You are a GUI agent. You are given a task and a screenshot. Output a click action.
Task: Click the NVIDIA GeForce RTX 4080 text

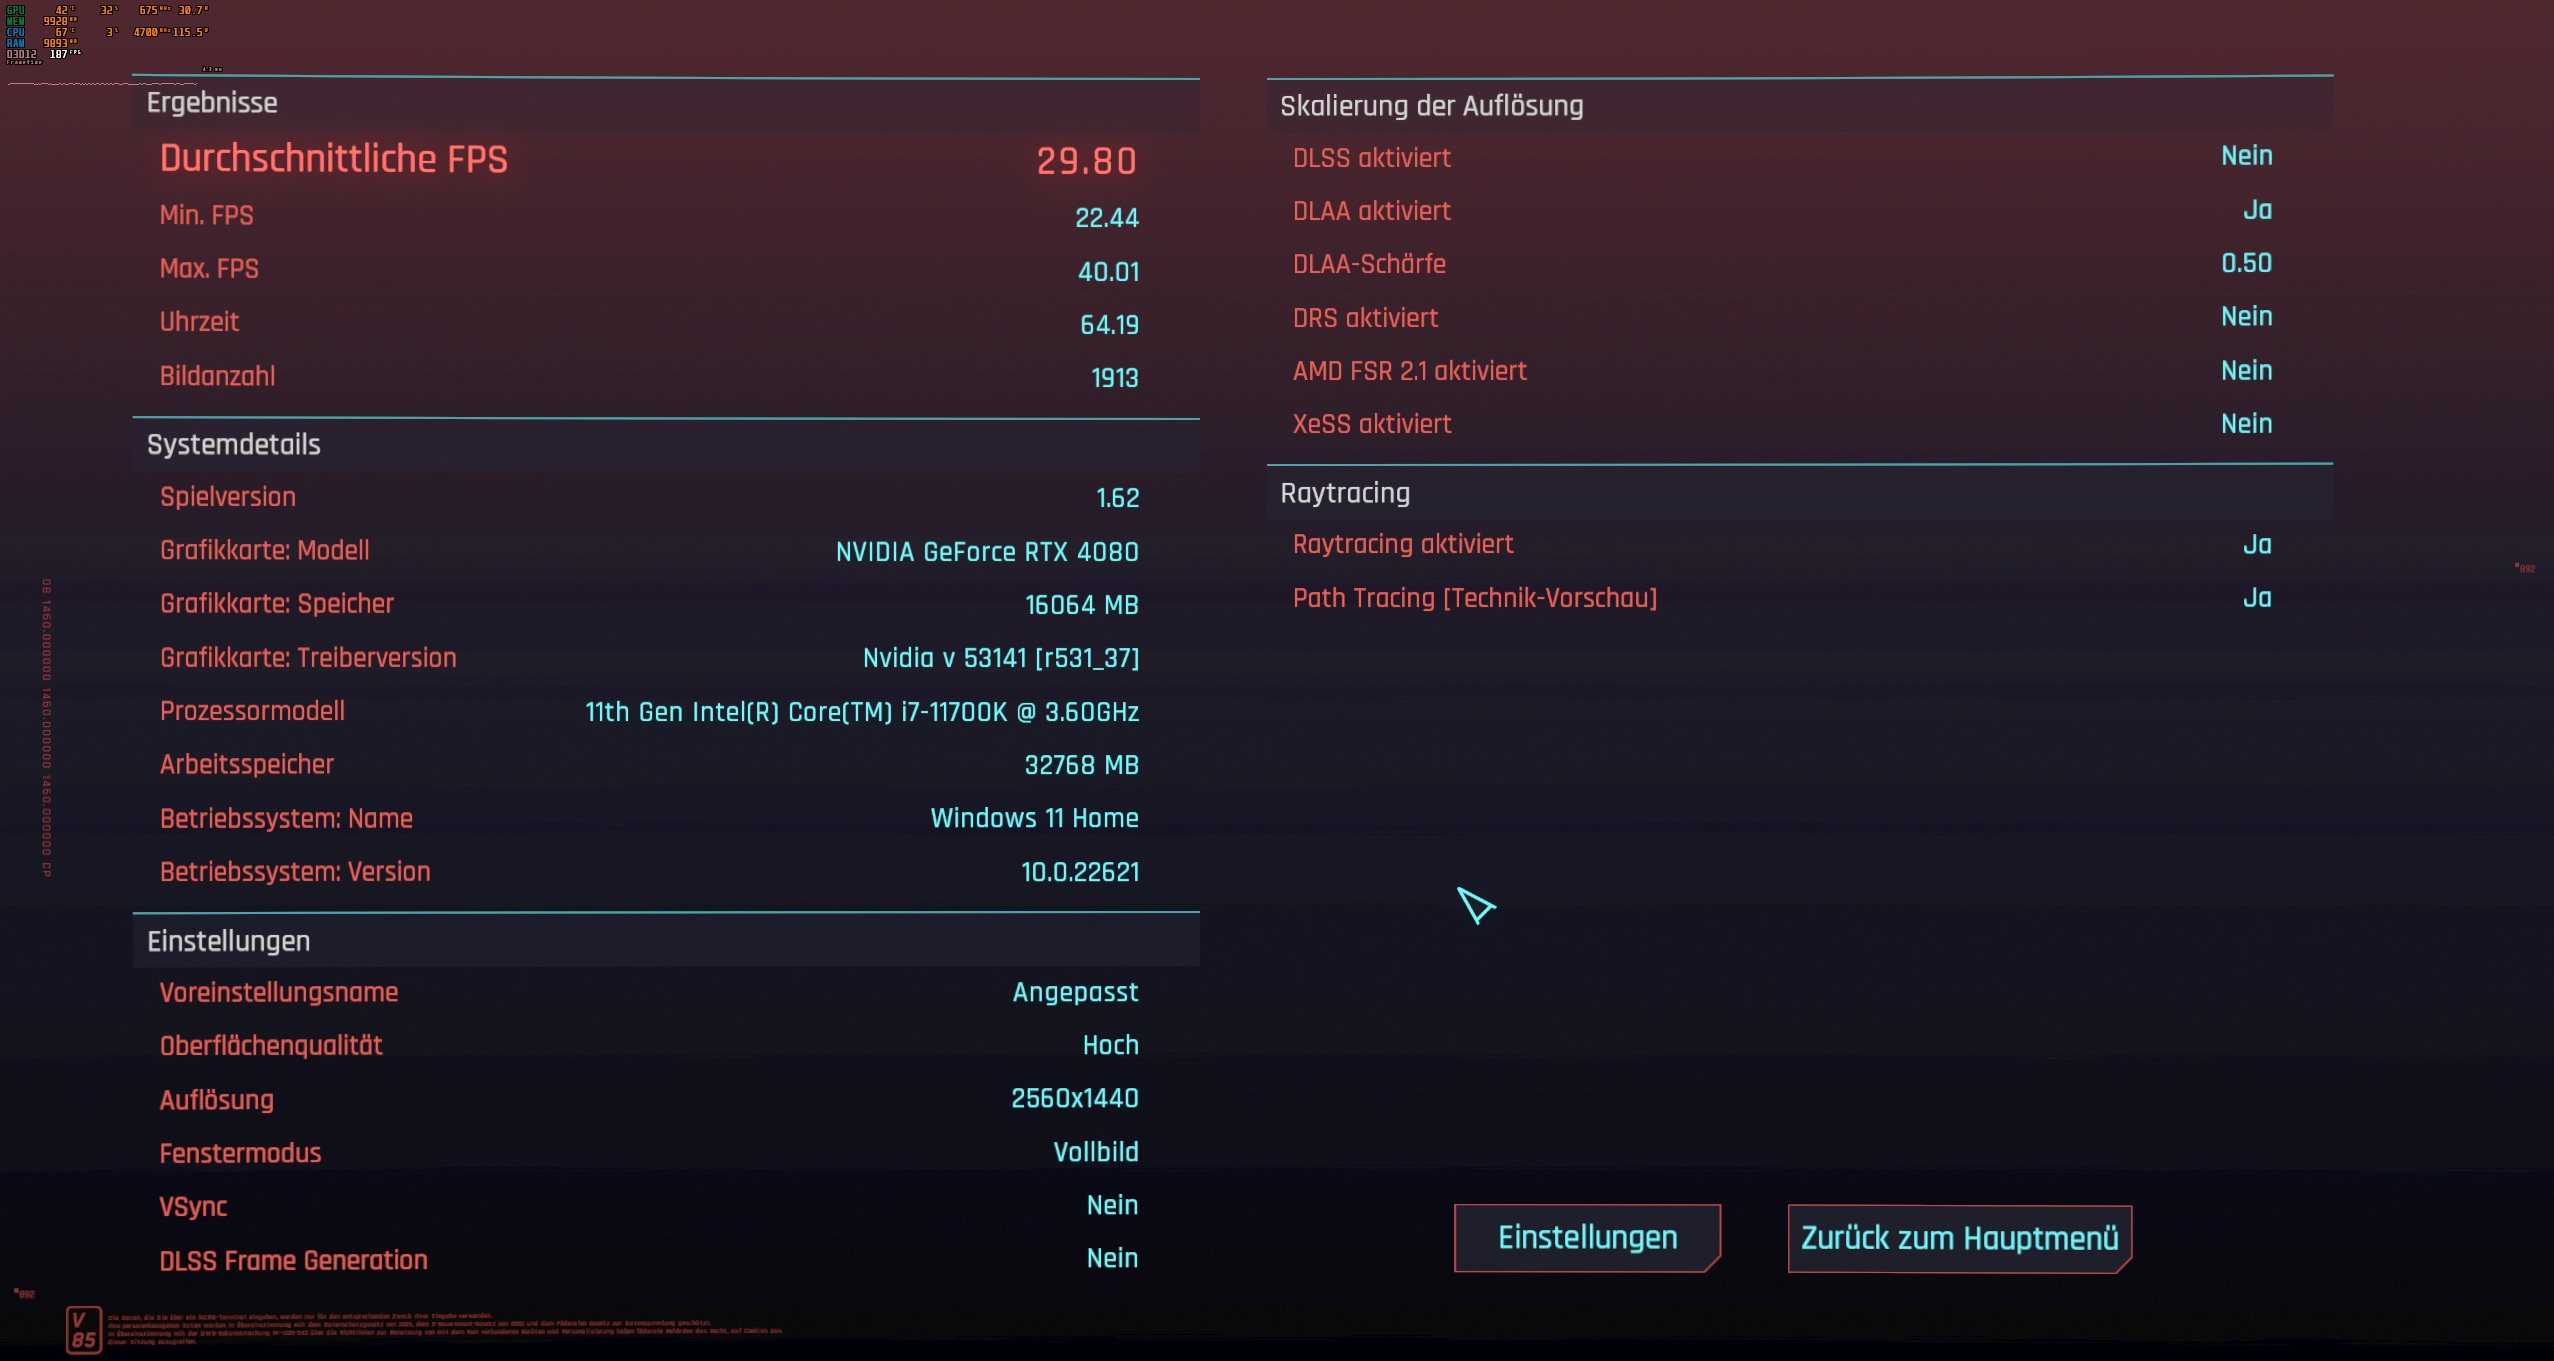[x=987, y=552]
